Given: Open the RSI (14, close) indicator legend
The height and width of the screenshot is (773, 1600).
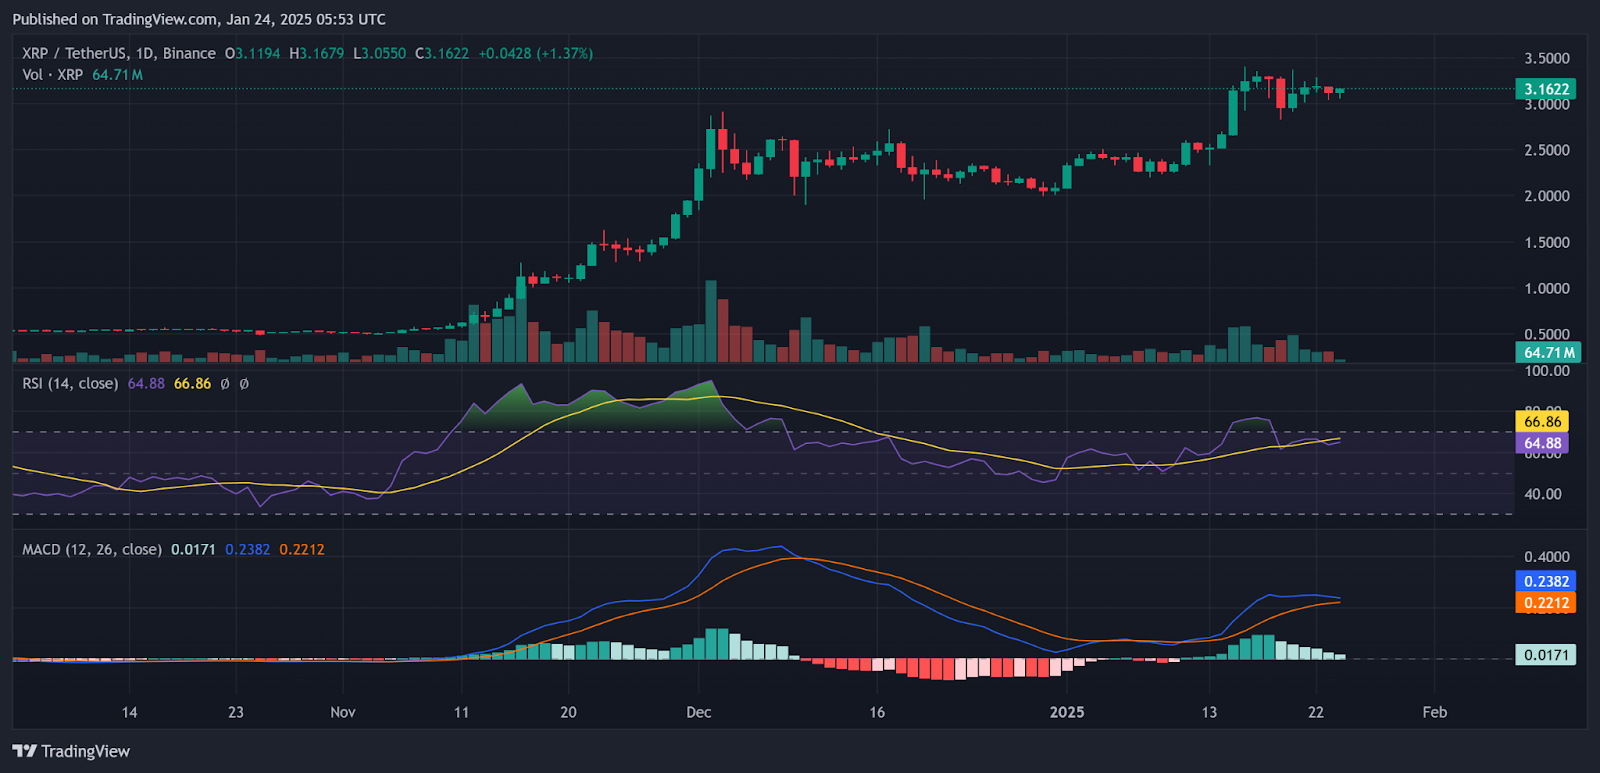Looking at the screenshot, I should tap(70, 384).
